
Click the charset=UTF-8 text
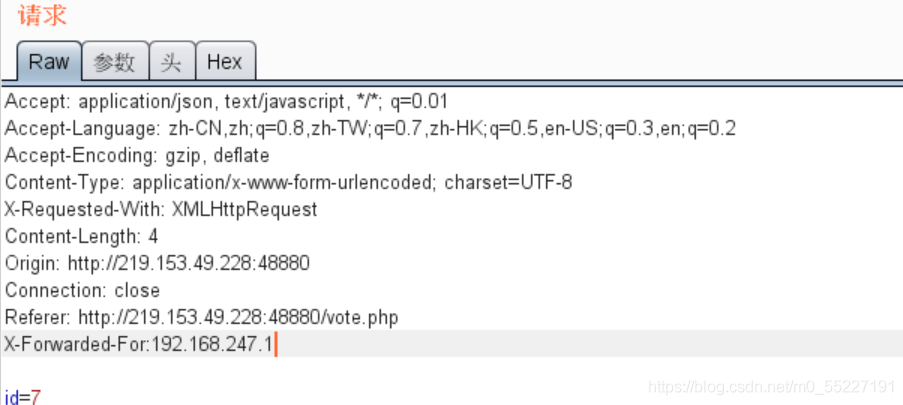(509, 183)
